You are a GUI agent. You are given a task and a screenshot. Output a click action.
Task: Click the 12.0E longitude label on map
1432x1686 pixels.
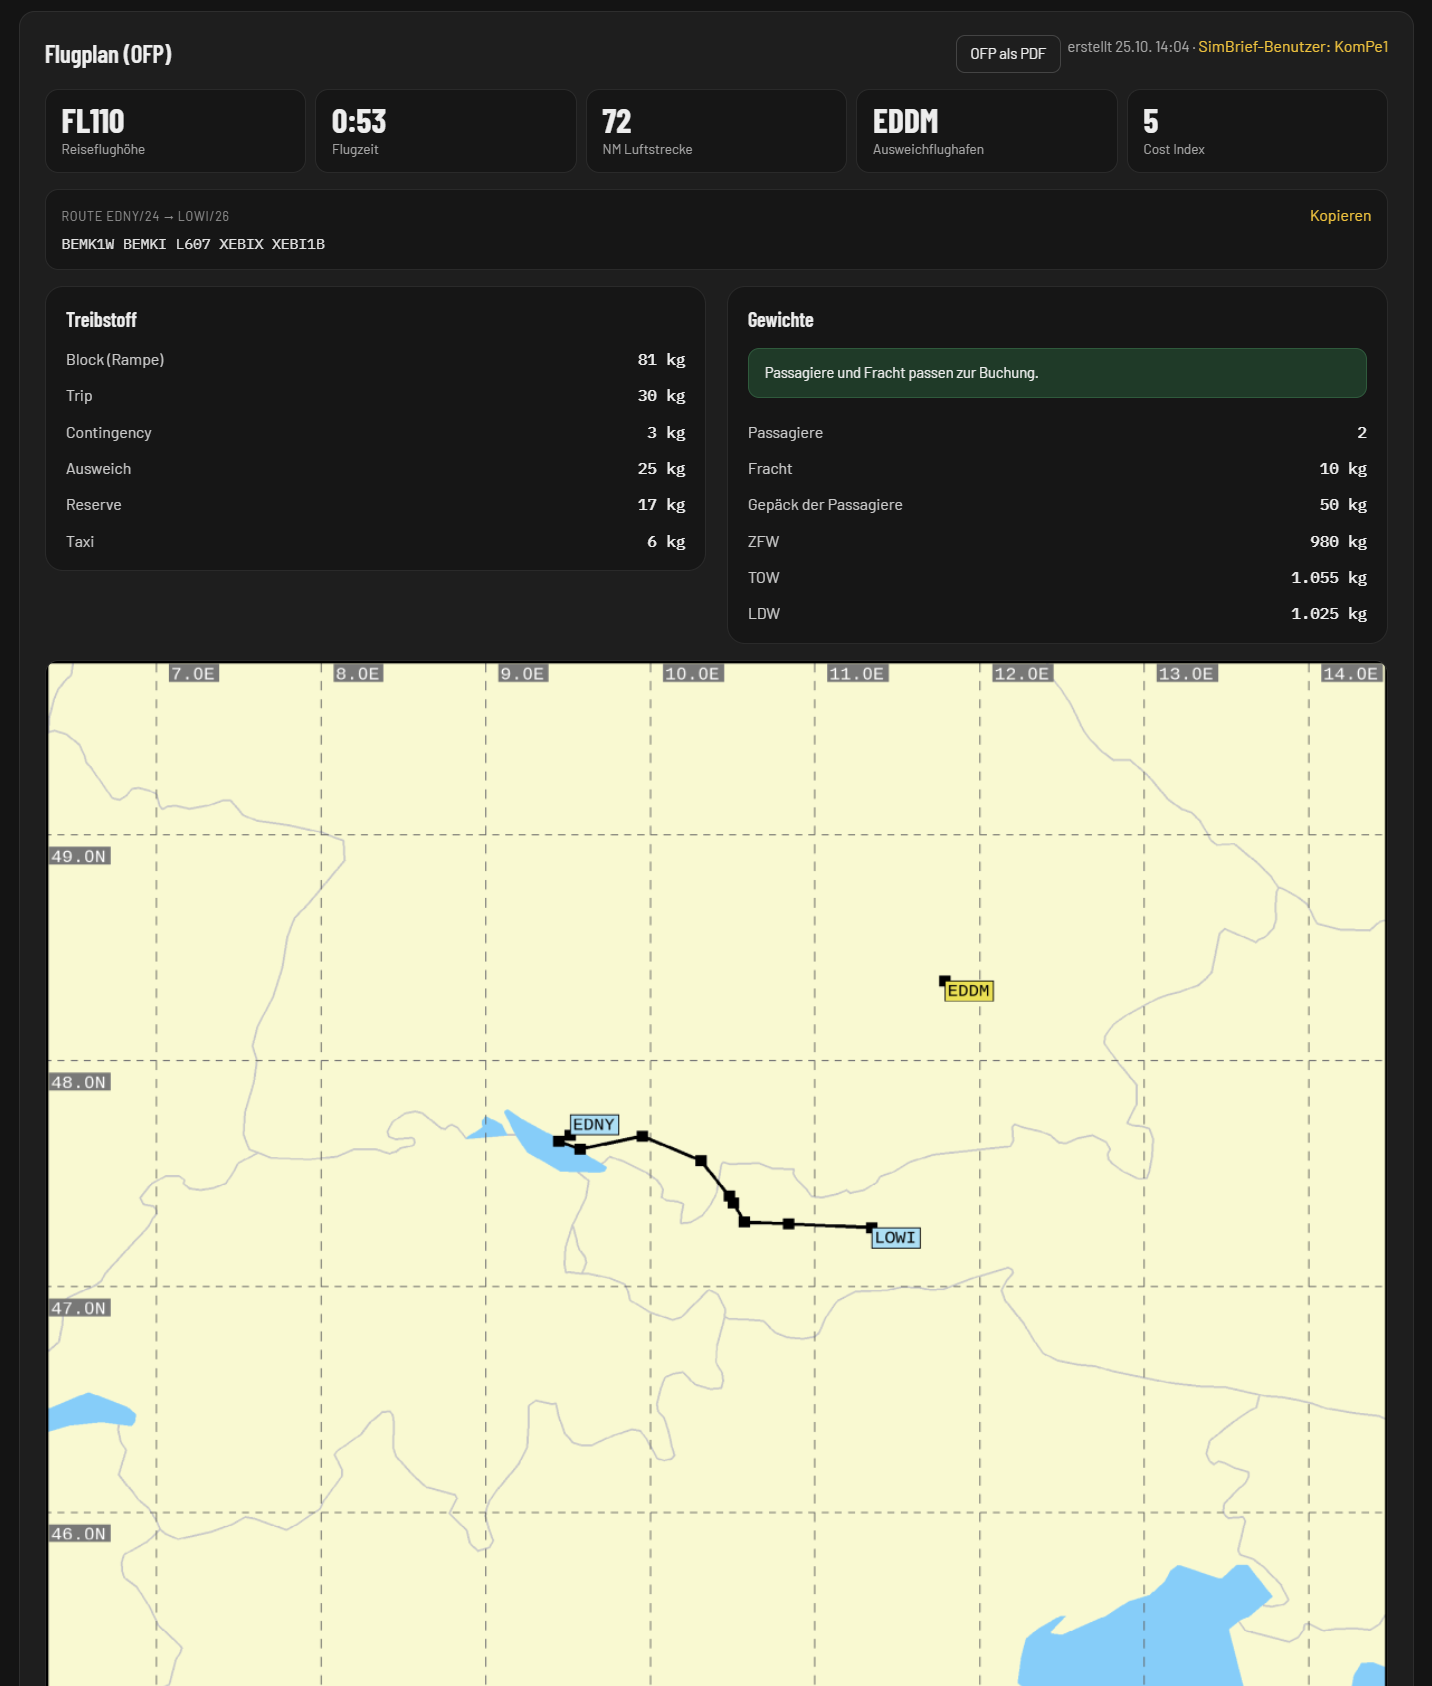[1022, 674]
